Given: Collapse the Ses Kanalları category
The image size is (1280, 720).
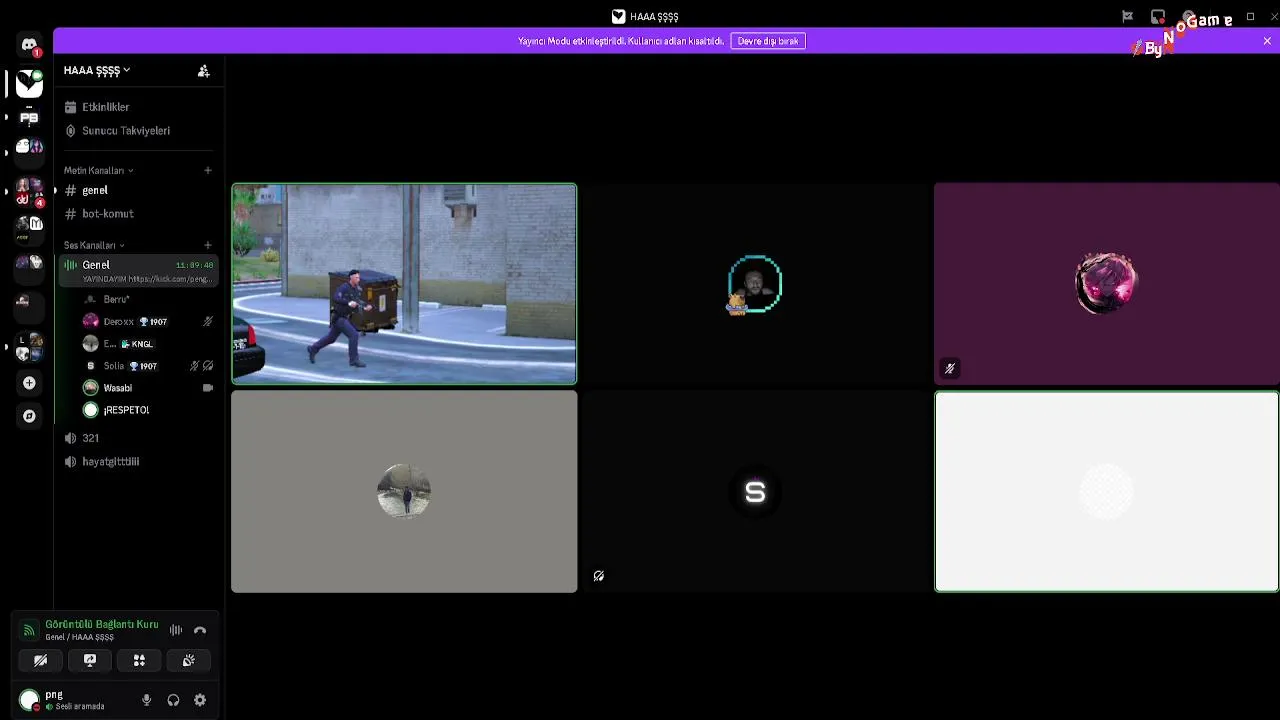Looking at the screenshot, I should [94, 245].
